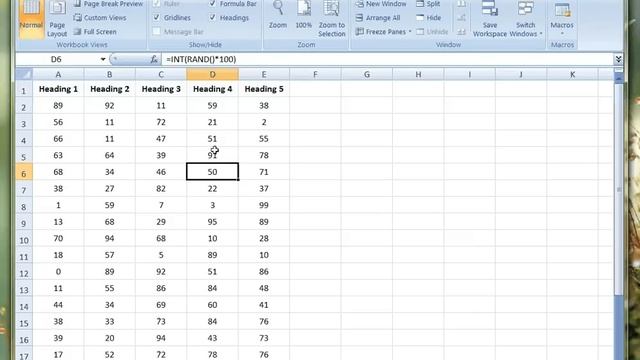Select cell A8 containing 1
The image size is (640, 360).
click(58, 205)
